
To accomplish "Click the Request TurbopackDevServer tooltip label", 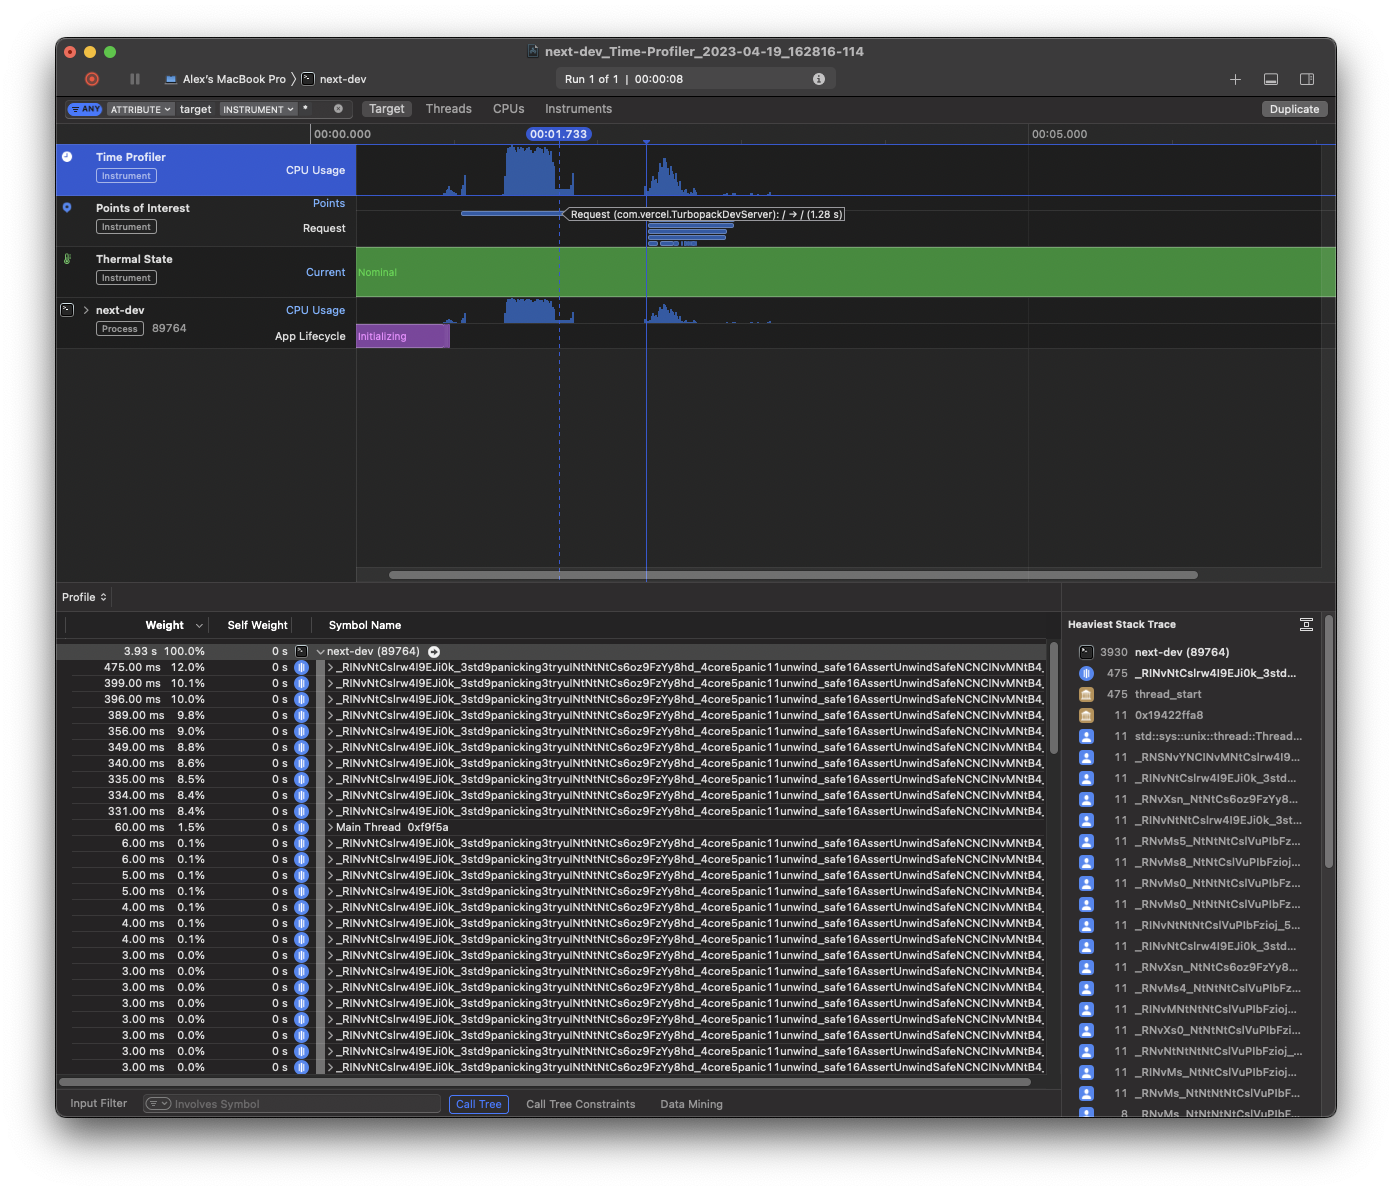I will point(706,214).
